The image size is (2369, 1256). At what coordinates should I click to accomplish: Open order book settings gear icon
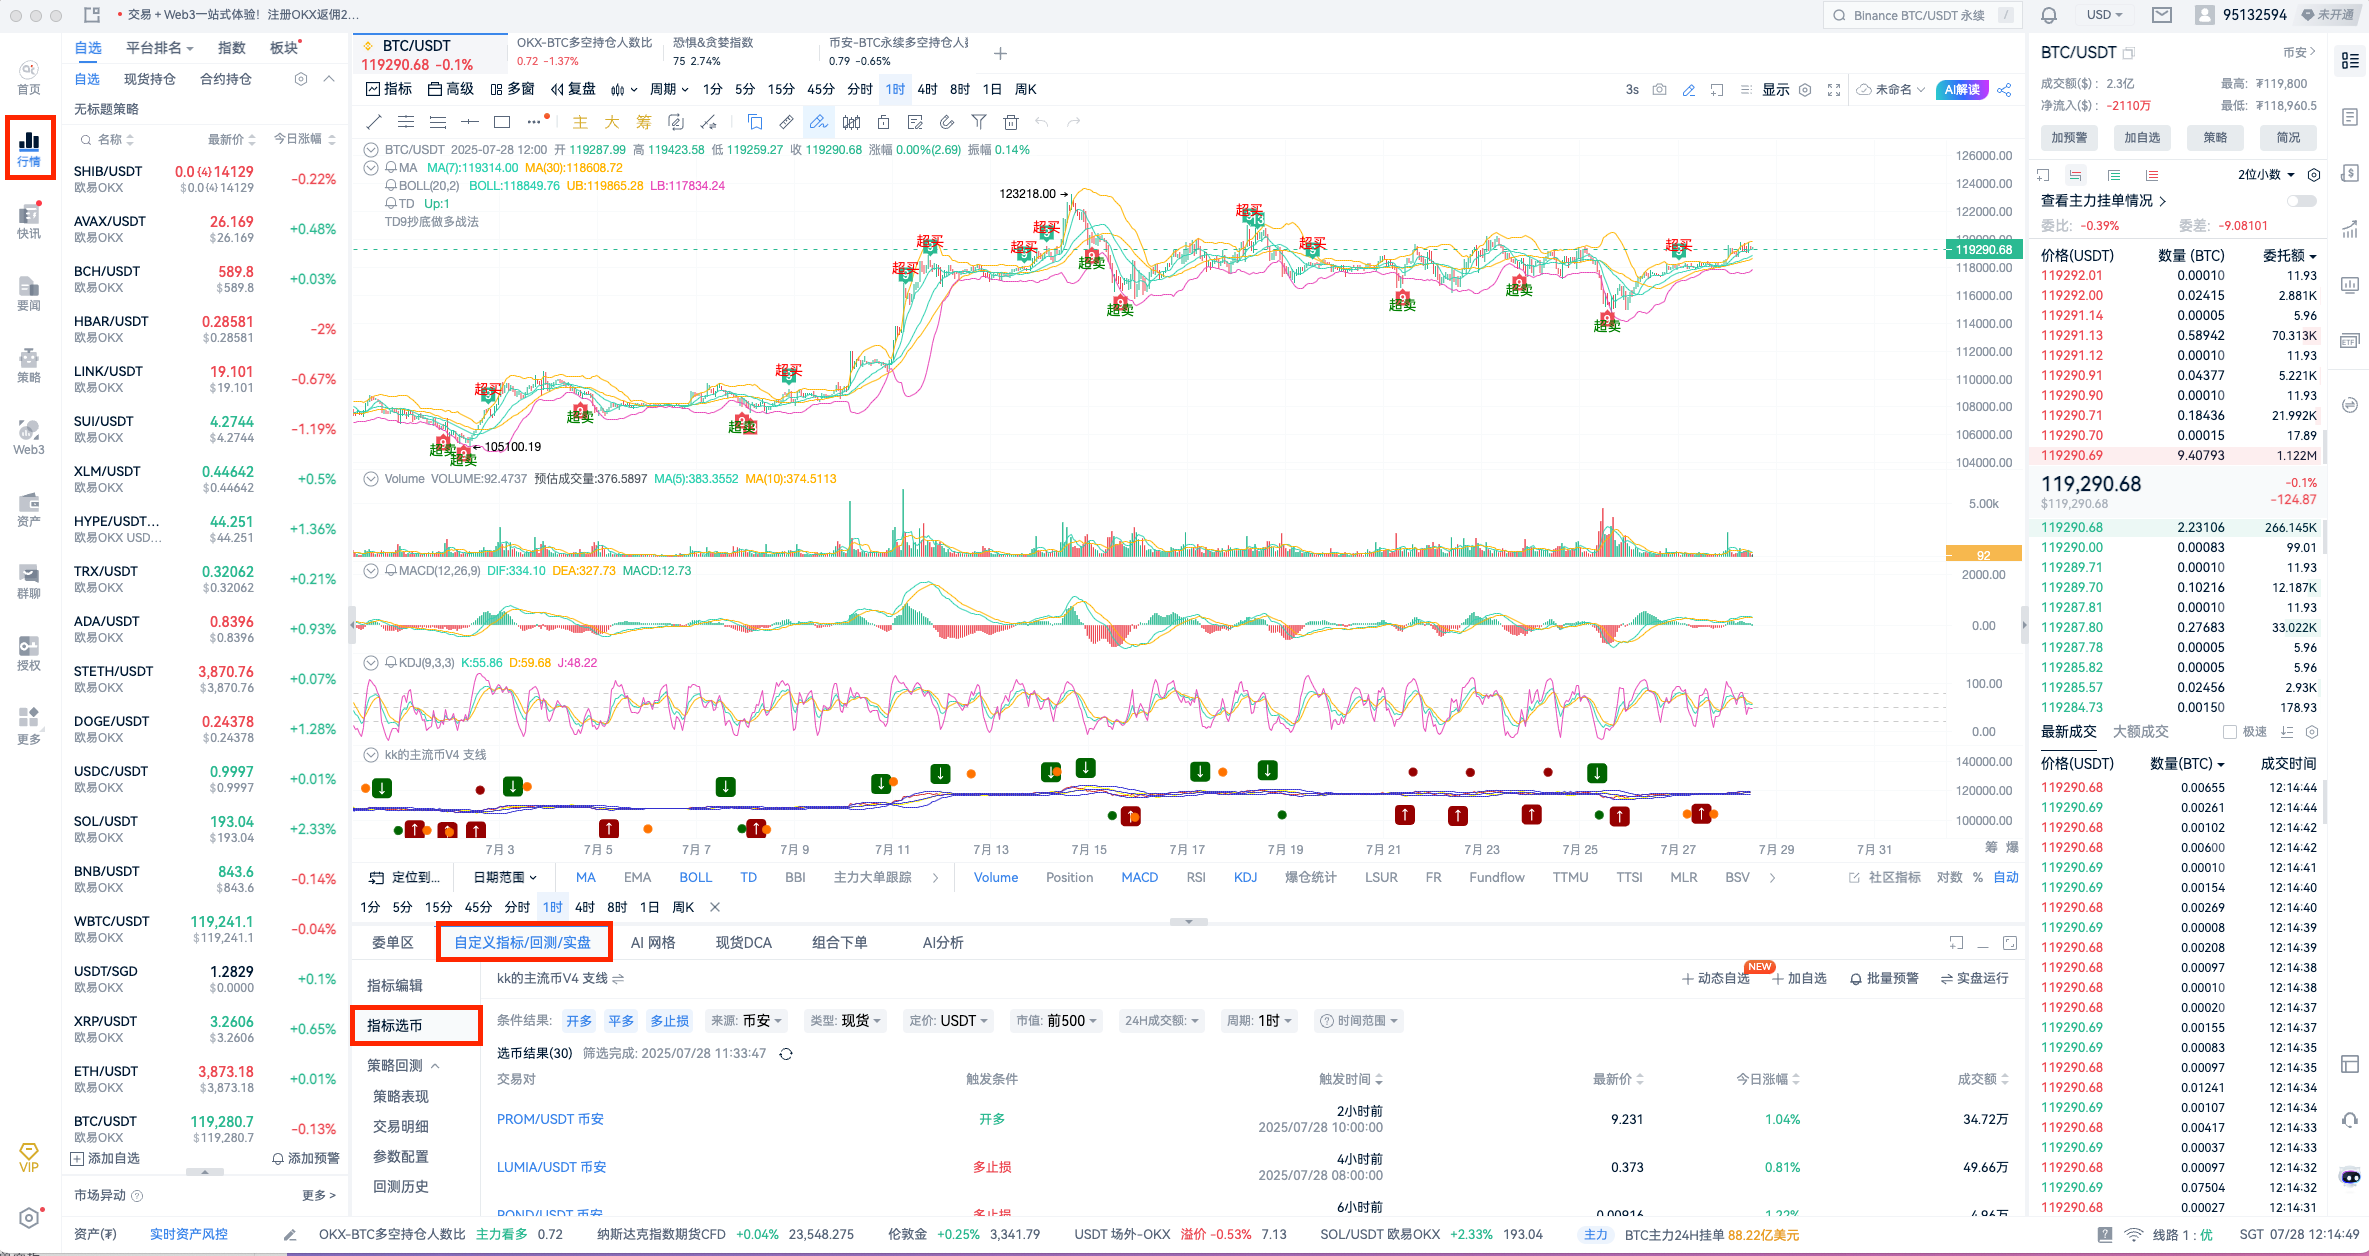point(2313,175)
